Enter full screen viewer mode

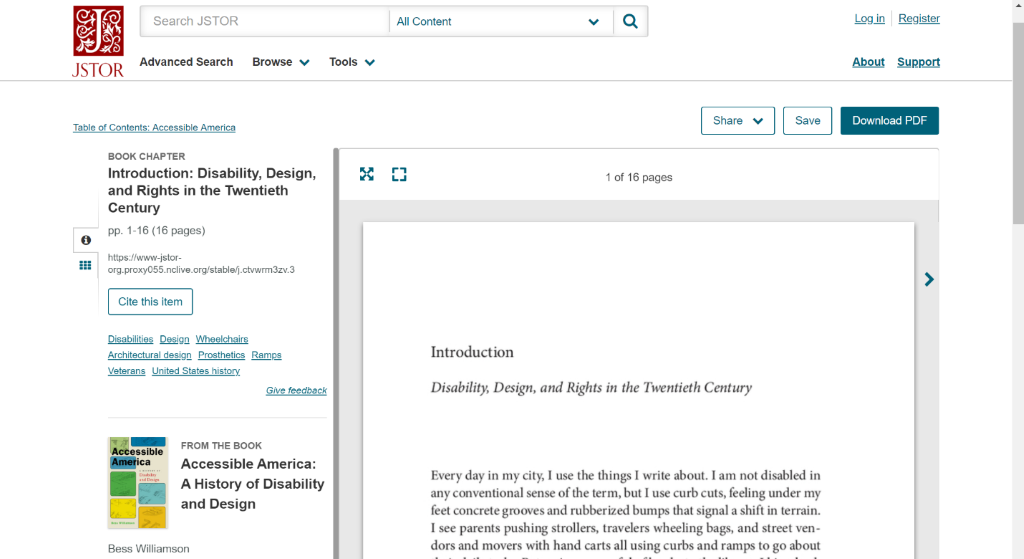click(399, 174)
